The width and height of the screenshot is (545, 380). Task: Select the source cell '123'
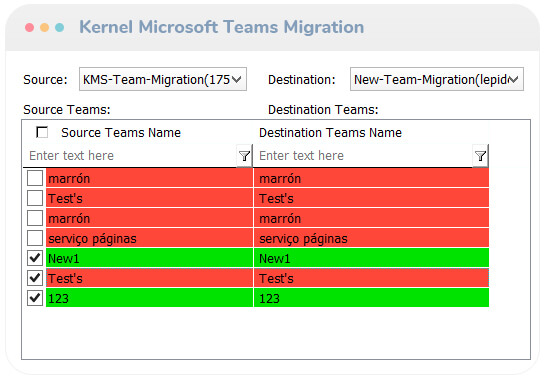click(149, 298)
